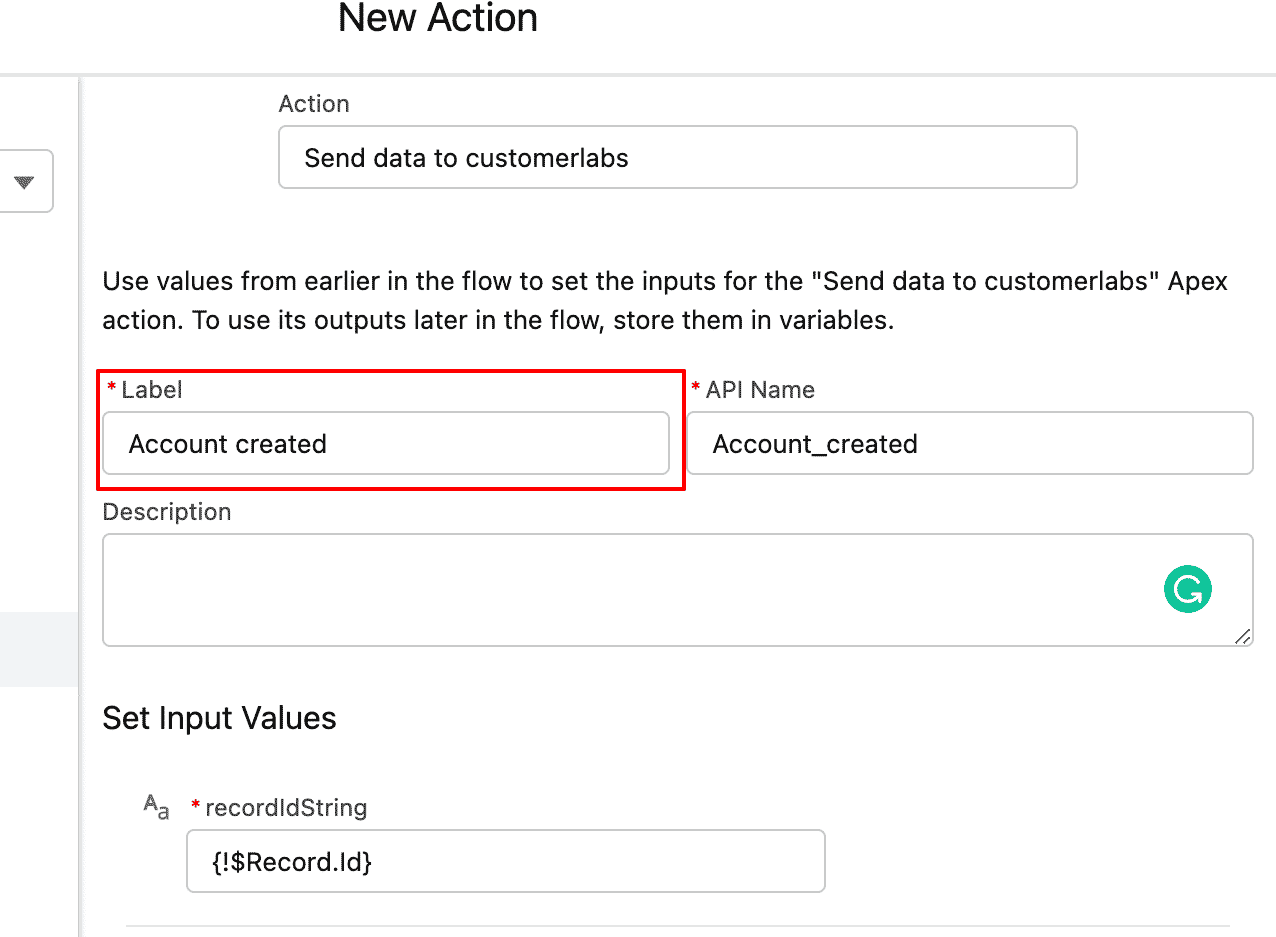Click the 'New Action' heading
The image size is (1276, 937).
pos(438,18)
